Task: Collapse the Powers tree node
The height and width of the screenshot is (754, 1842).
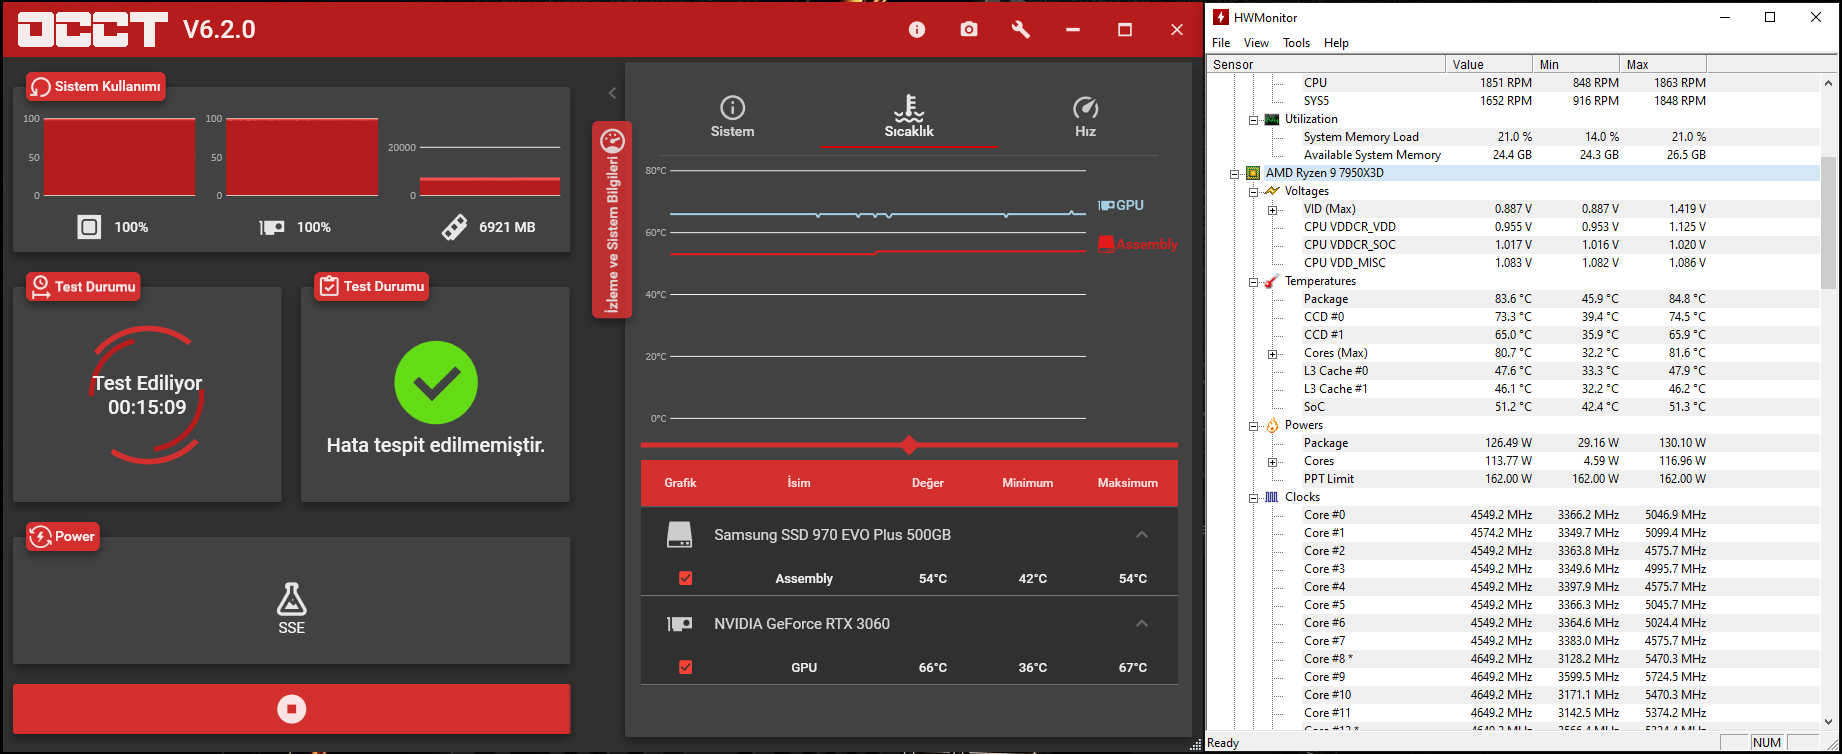Action: 1253,426
